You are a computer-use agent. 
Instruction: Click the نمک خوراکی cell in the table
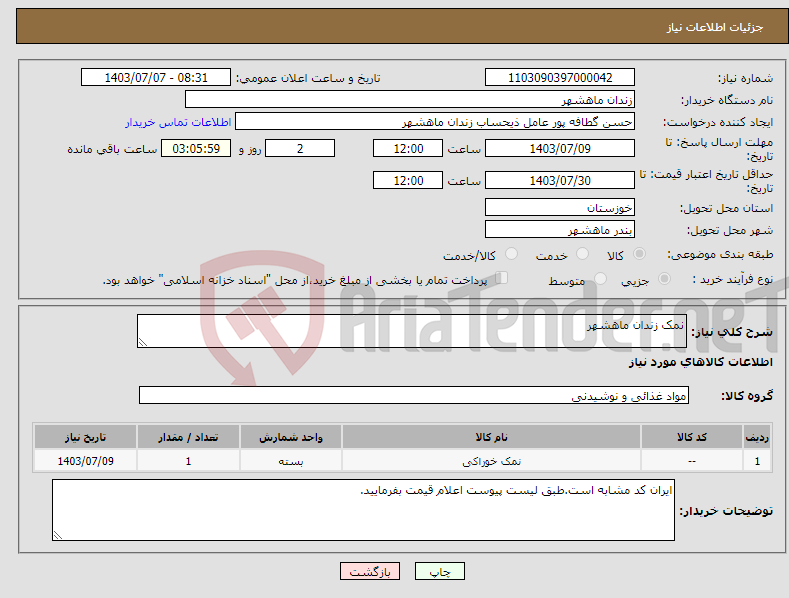point(491,461)
